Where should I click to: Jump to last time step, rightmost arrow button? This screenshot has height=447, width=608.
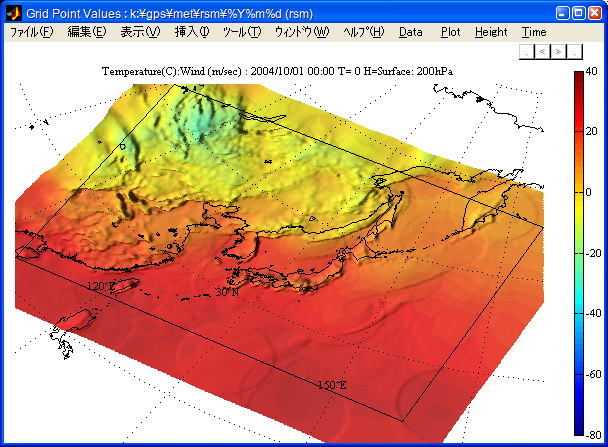coord(573,50)
